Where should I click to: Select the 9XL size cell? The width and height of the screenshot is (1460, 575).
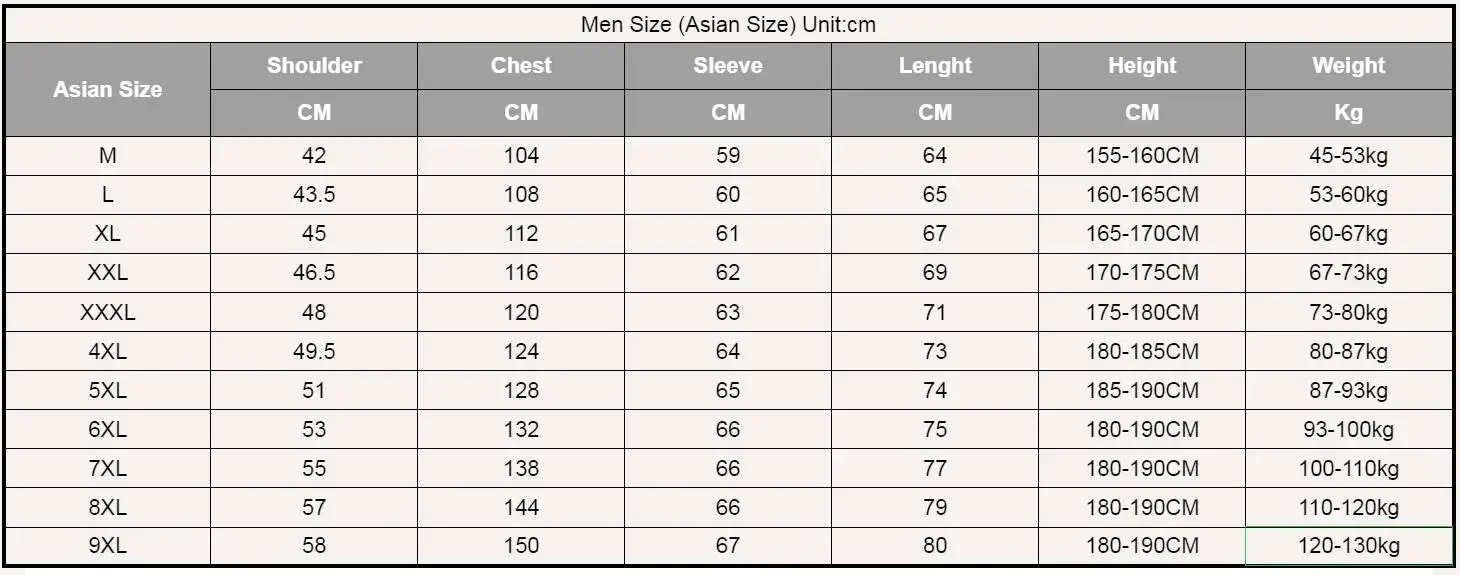[x=107, y=546]
